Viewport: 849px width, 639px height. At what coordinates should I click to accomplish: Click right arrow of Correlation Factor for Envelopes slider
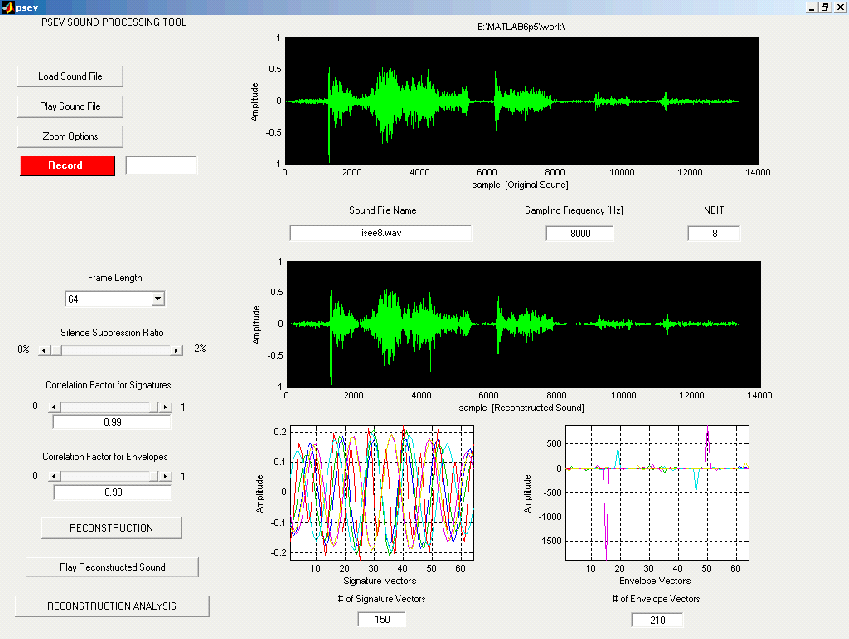(166, 476)
